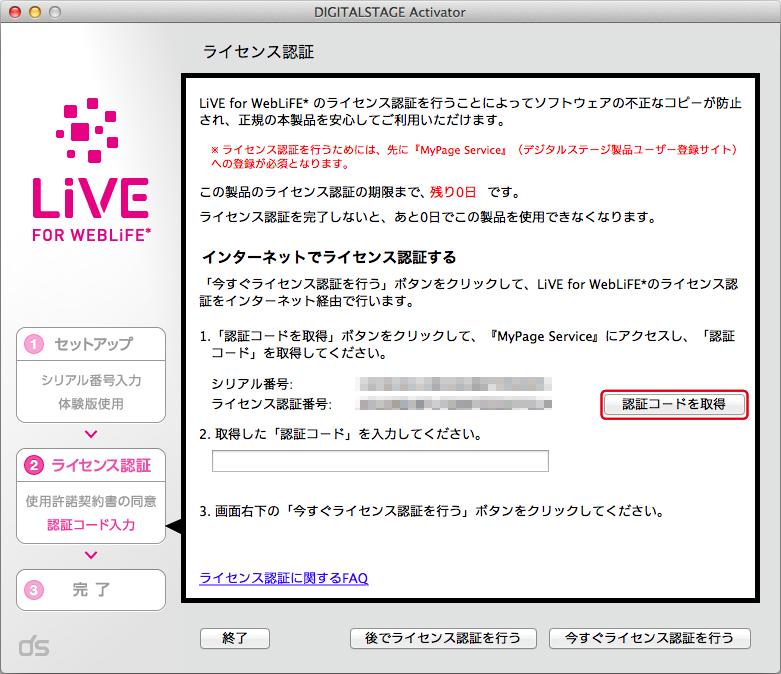Select the 完了 step in sidebar
781x674 pixels.
click(91, 590)
